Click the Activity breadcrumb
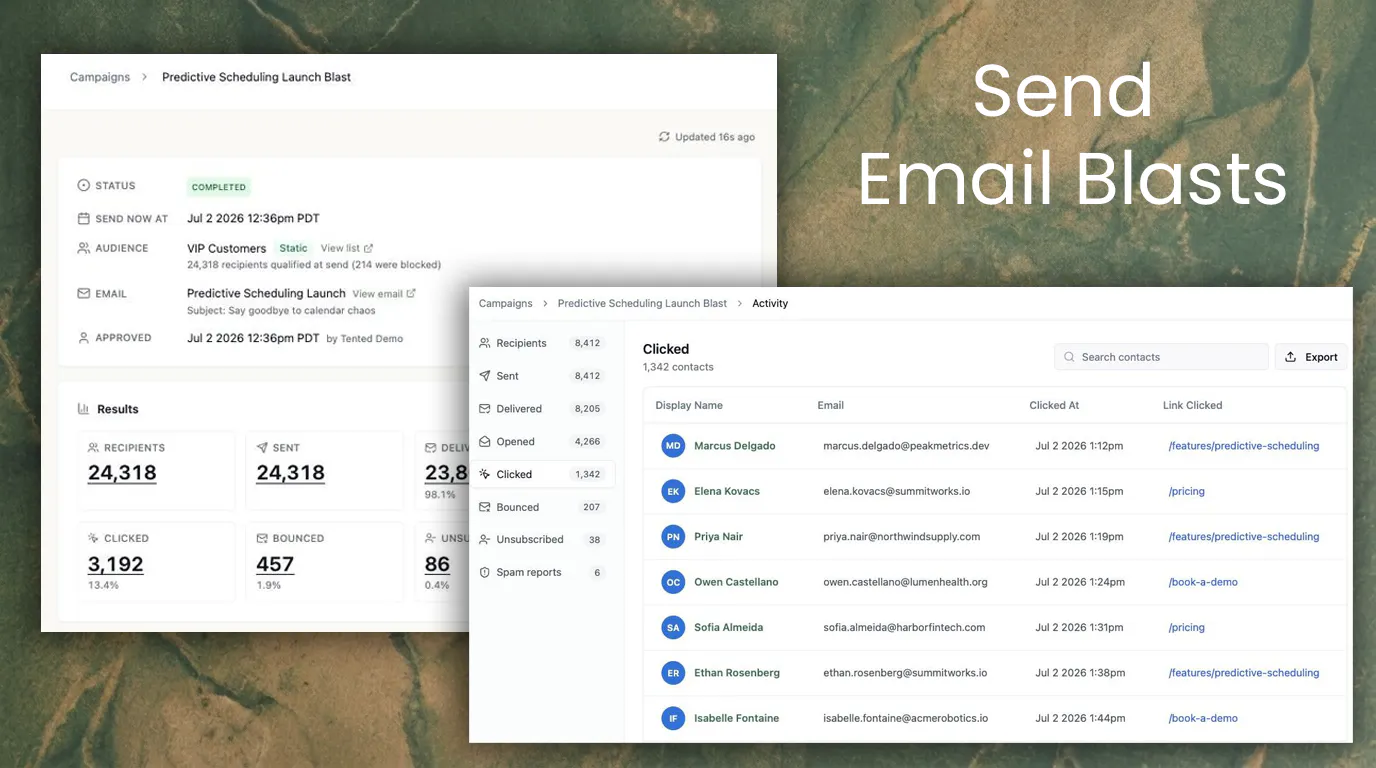Image resolution: width=1376 pixels, height=768 pixels. (770, 303)
